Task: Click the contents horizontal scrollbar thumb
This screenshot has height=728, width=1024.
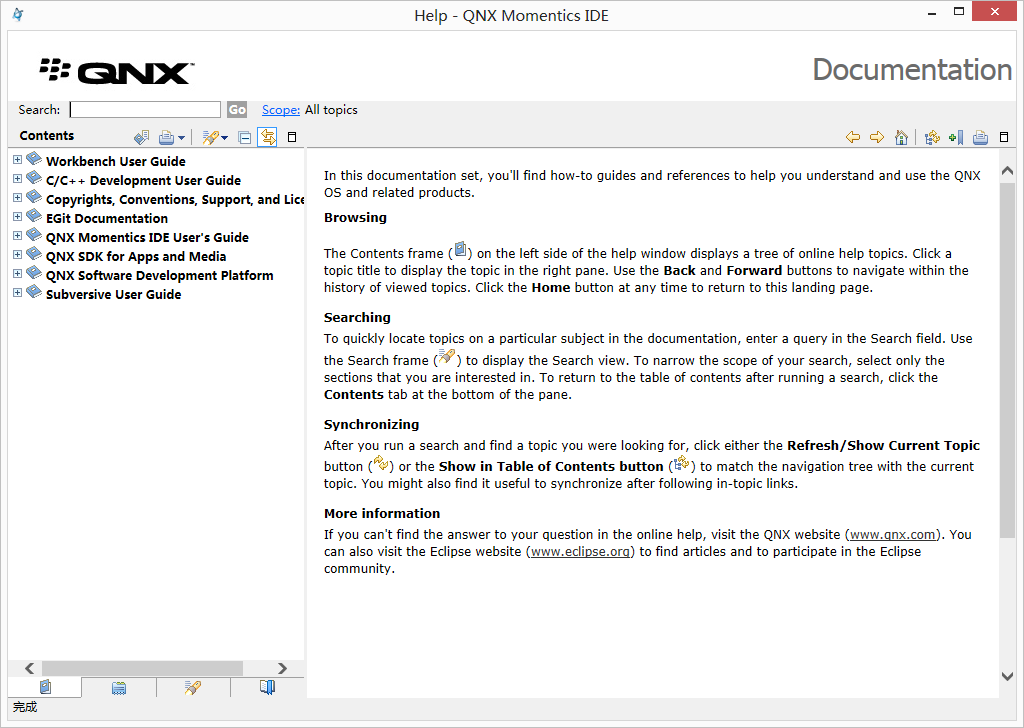Action: click(142, 668)
